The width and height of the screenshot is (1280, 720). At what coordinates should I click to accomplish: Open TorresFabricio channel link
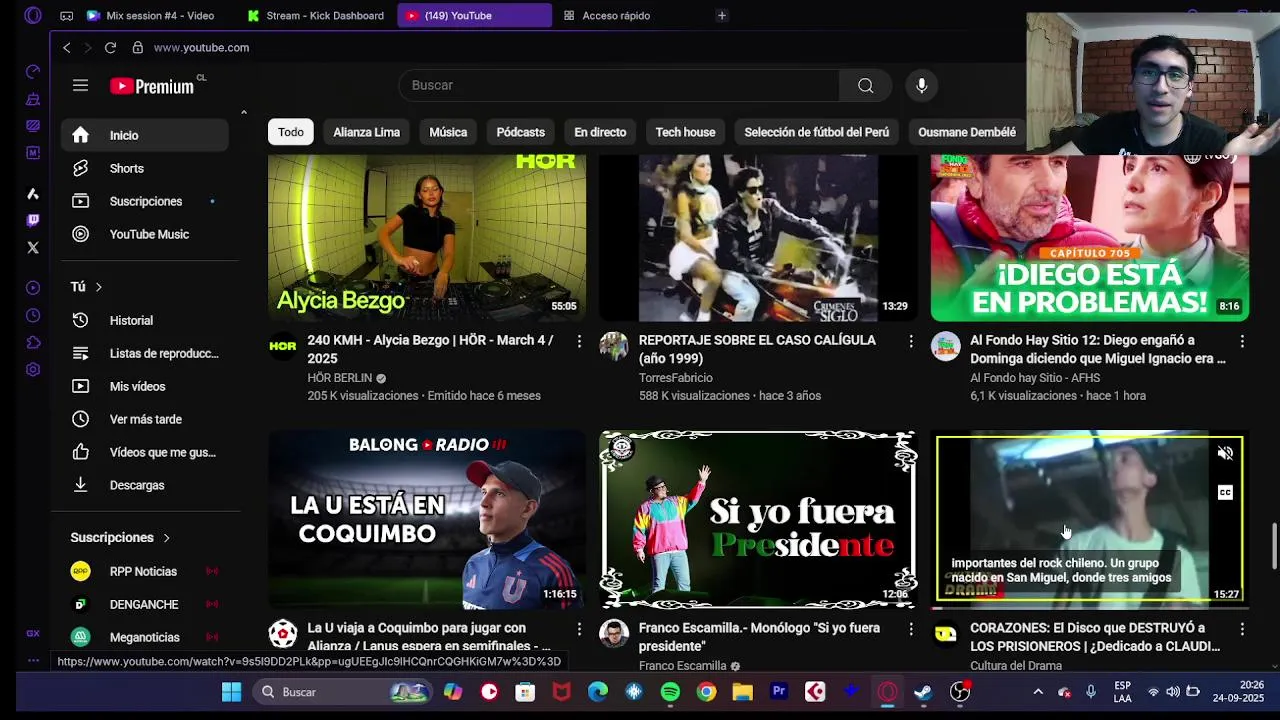click(675, 378)
